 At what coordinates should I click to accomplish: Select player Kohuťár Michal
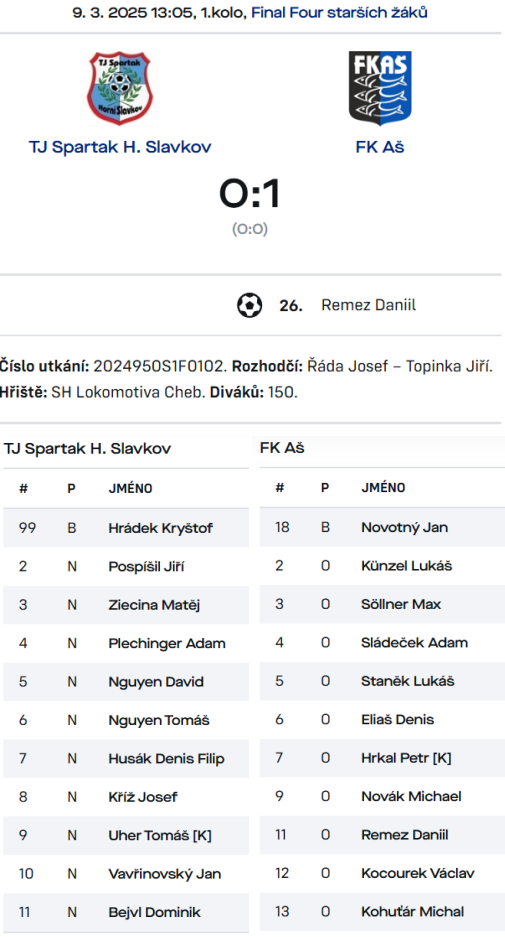[x=412, y=911]
